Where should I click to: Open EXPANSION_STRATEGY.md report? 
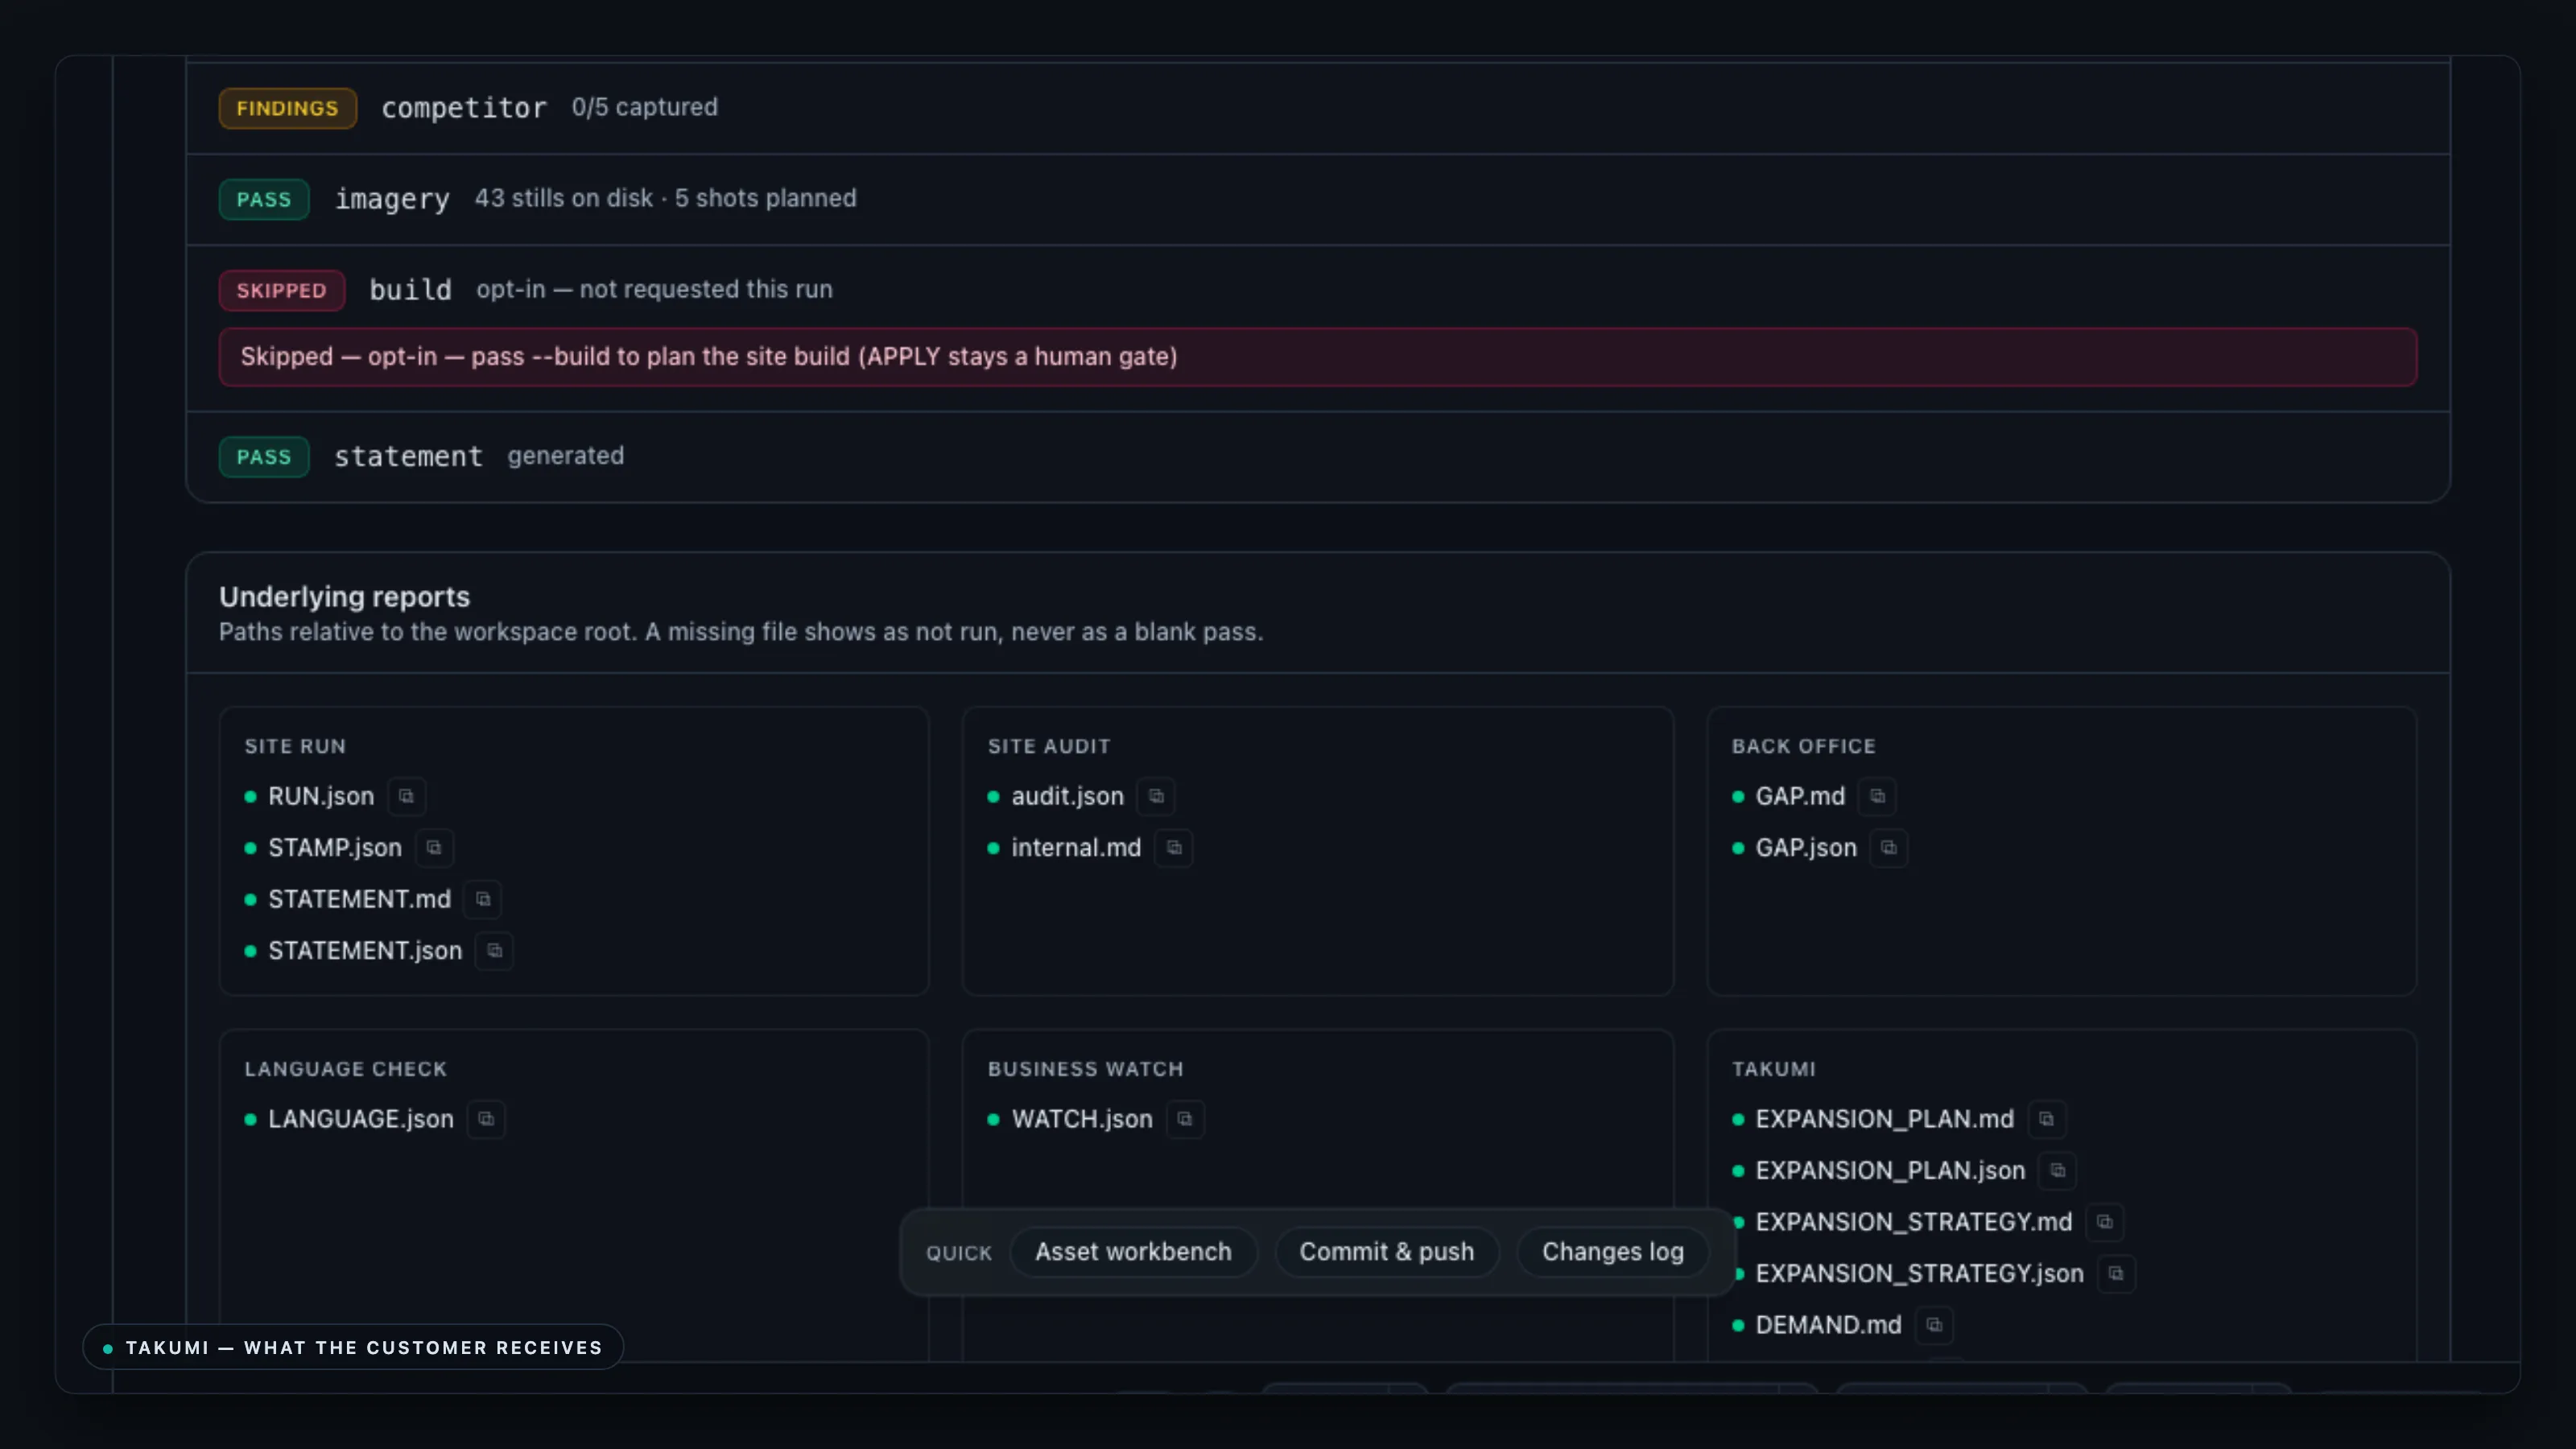click(1914, 1222)
